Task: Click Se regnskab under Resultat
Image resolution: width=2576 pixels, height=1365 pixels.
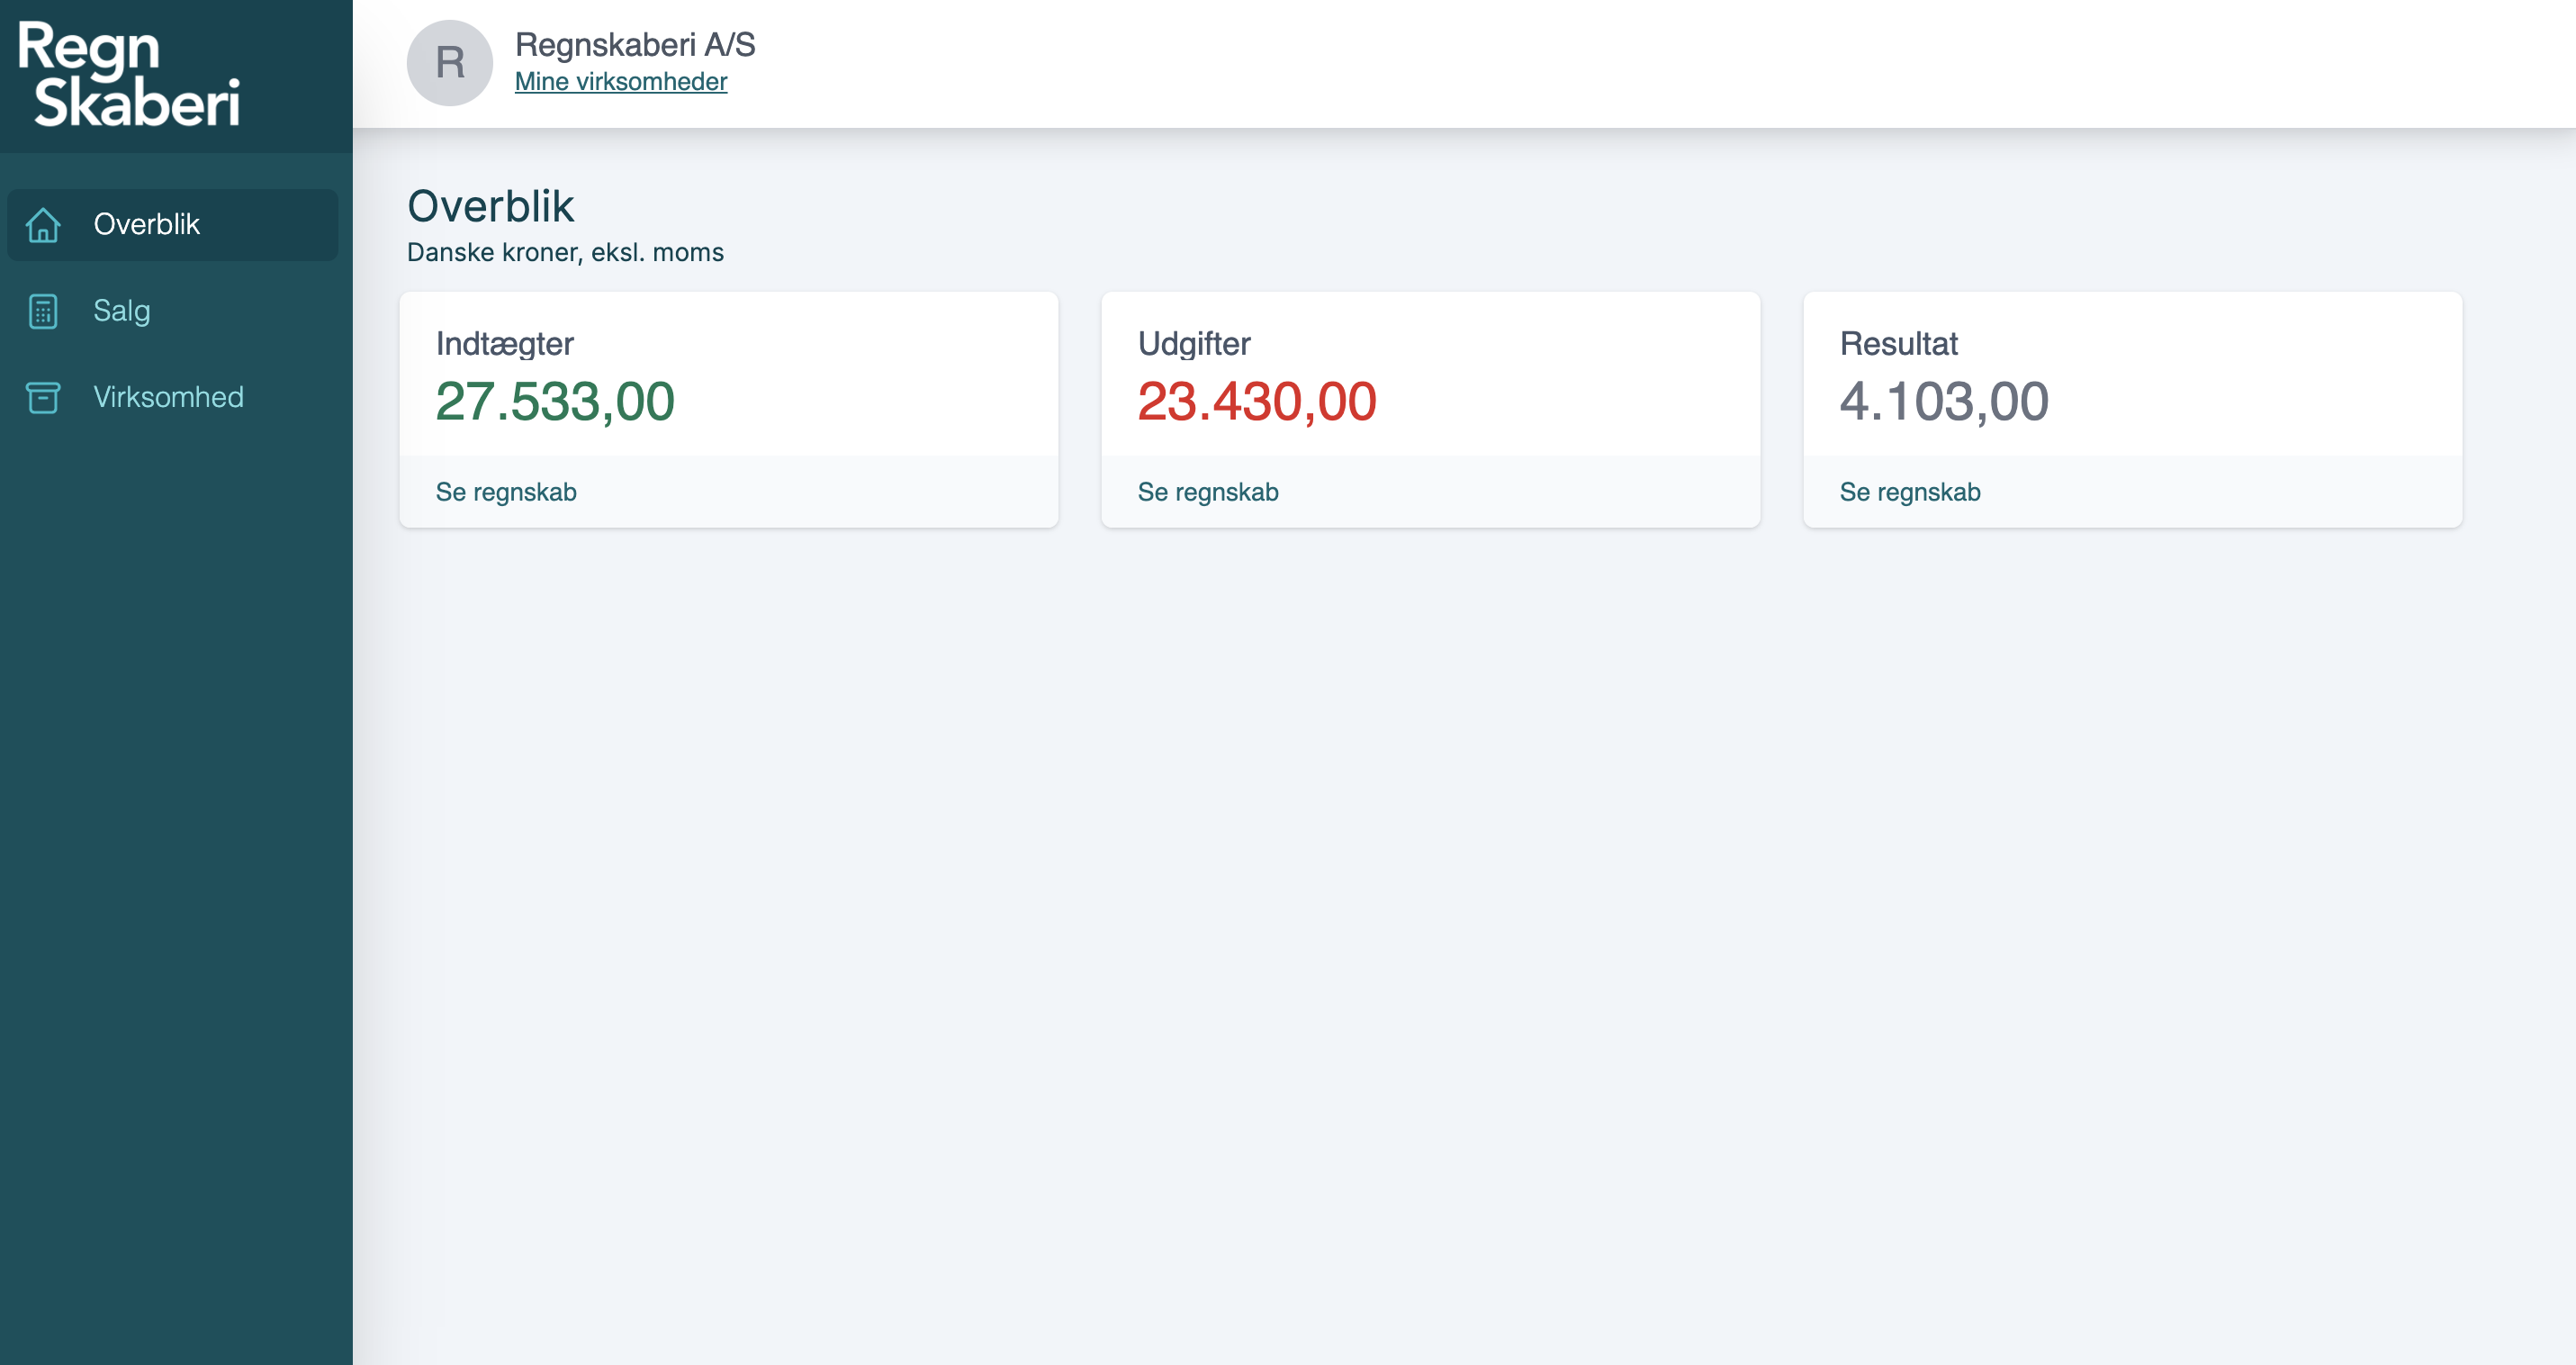Action: [x=1909, y=492]
